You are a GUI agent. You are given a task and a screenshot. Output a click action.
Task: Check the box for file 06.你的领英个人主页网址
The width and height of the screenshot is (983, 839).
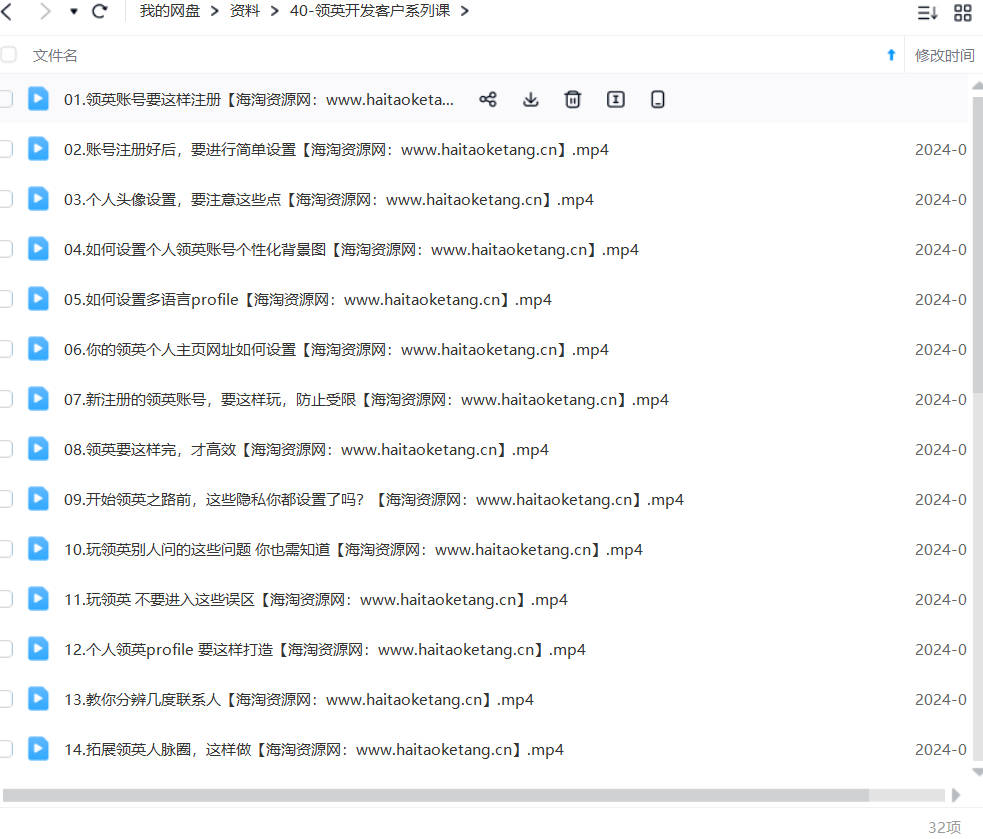coord(6,349)
